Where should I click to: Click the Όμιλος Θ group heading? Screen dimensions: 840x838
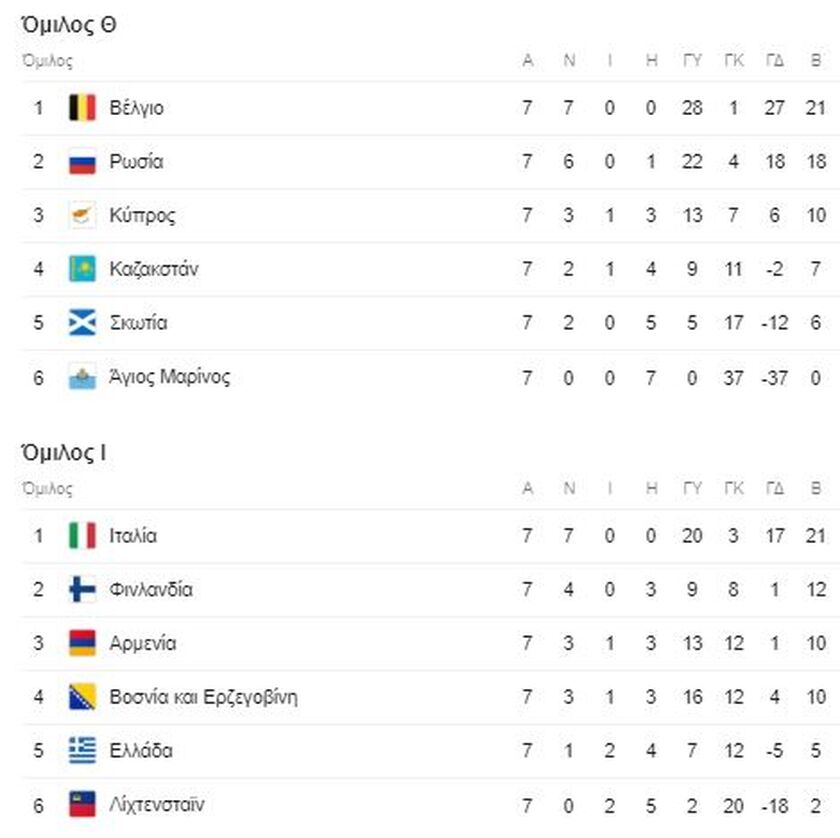coord(69,25)
